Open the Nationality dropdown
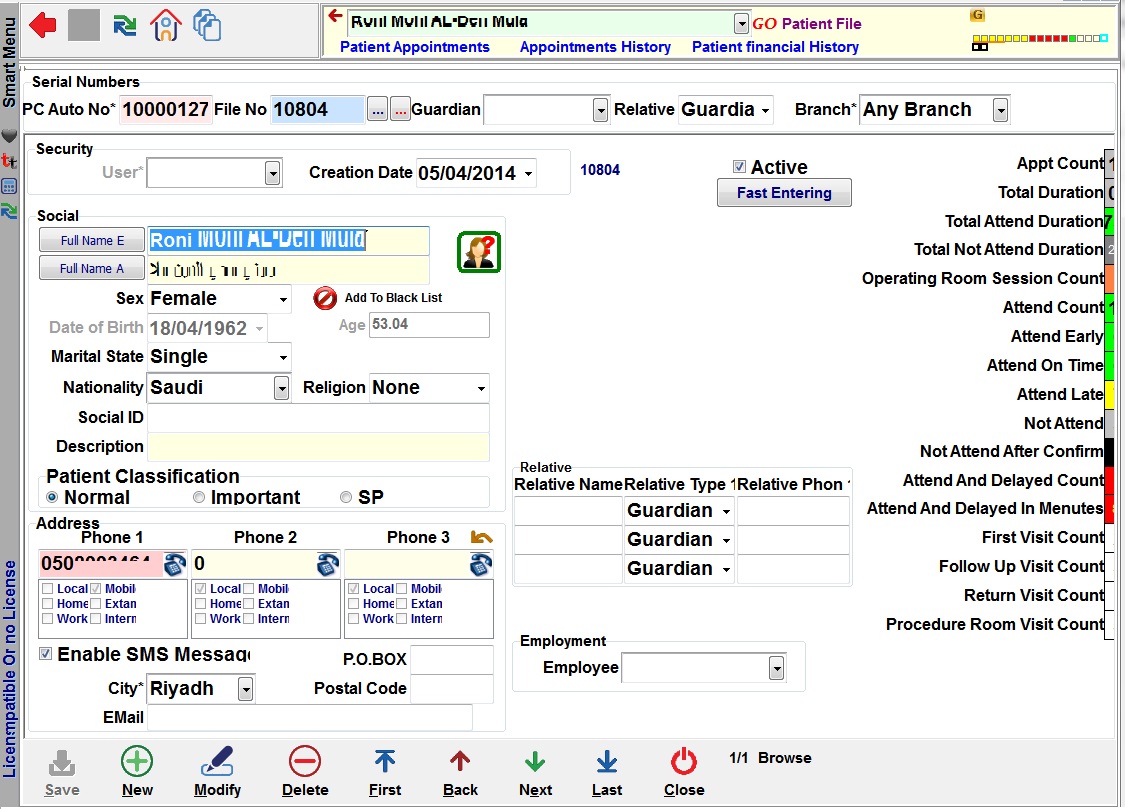The height and width of the screenshot is (809, 1125). (281, 388)
